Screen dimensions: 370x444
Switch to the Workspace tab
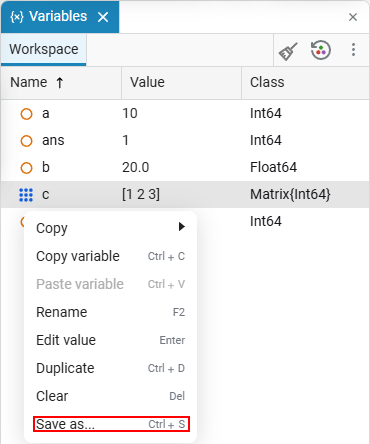click(44, 49)
